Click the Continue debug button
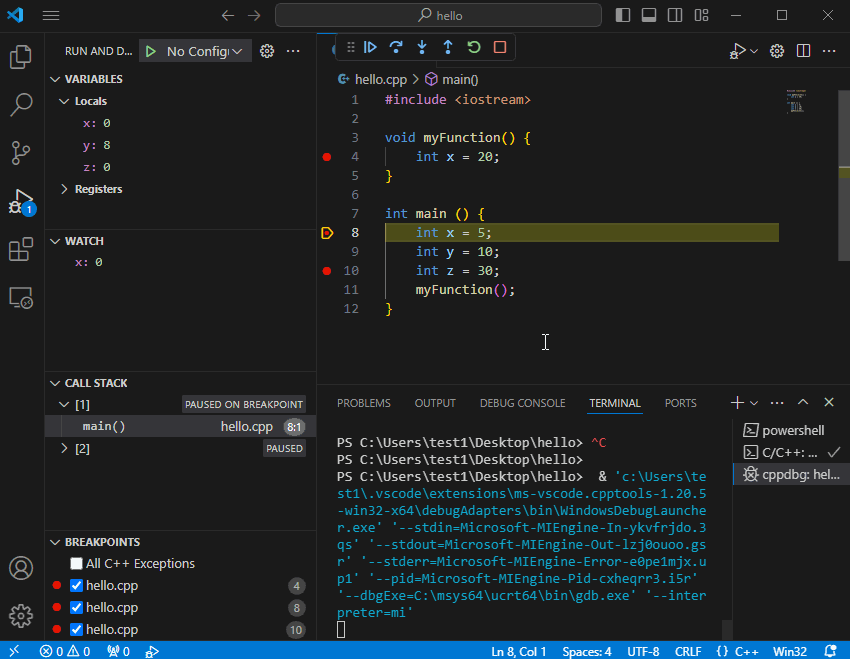 click(370, 47)
